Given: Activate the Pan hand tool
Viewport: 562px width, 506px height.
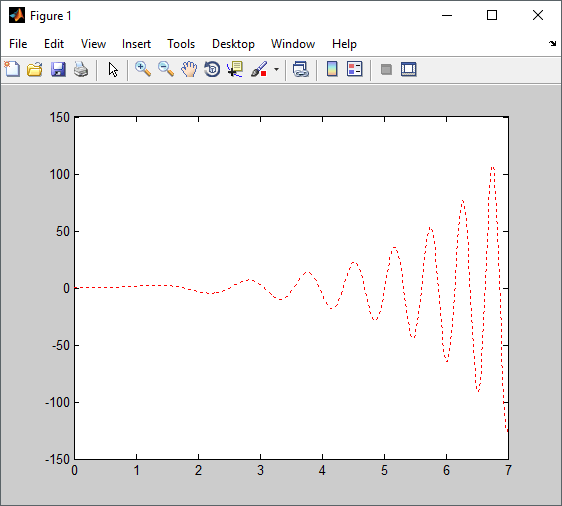Looking at the screenshot, I should (189, 69).
